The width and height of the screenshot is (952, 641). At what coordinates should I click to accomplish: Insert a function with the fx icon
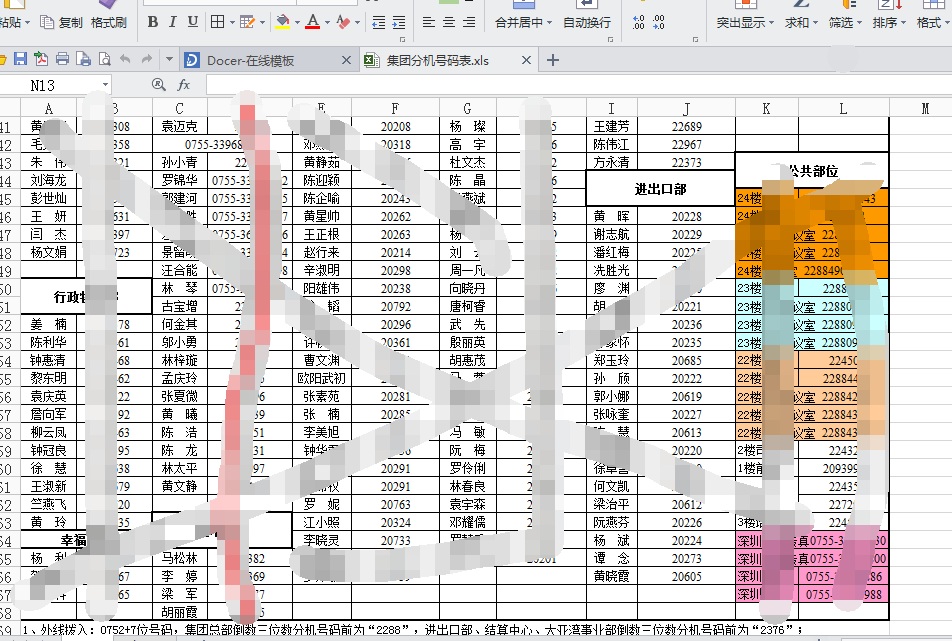183,84
